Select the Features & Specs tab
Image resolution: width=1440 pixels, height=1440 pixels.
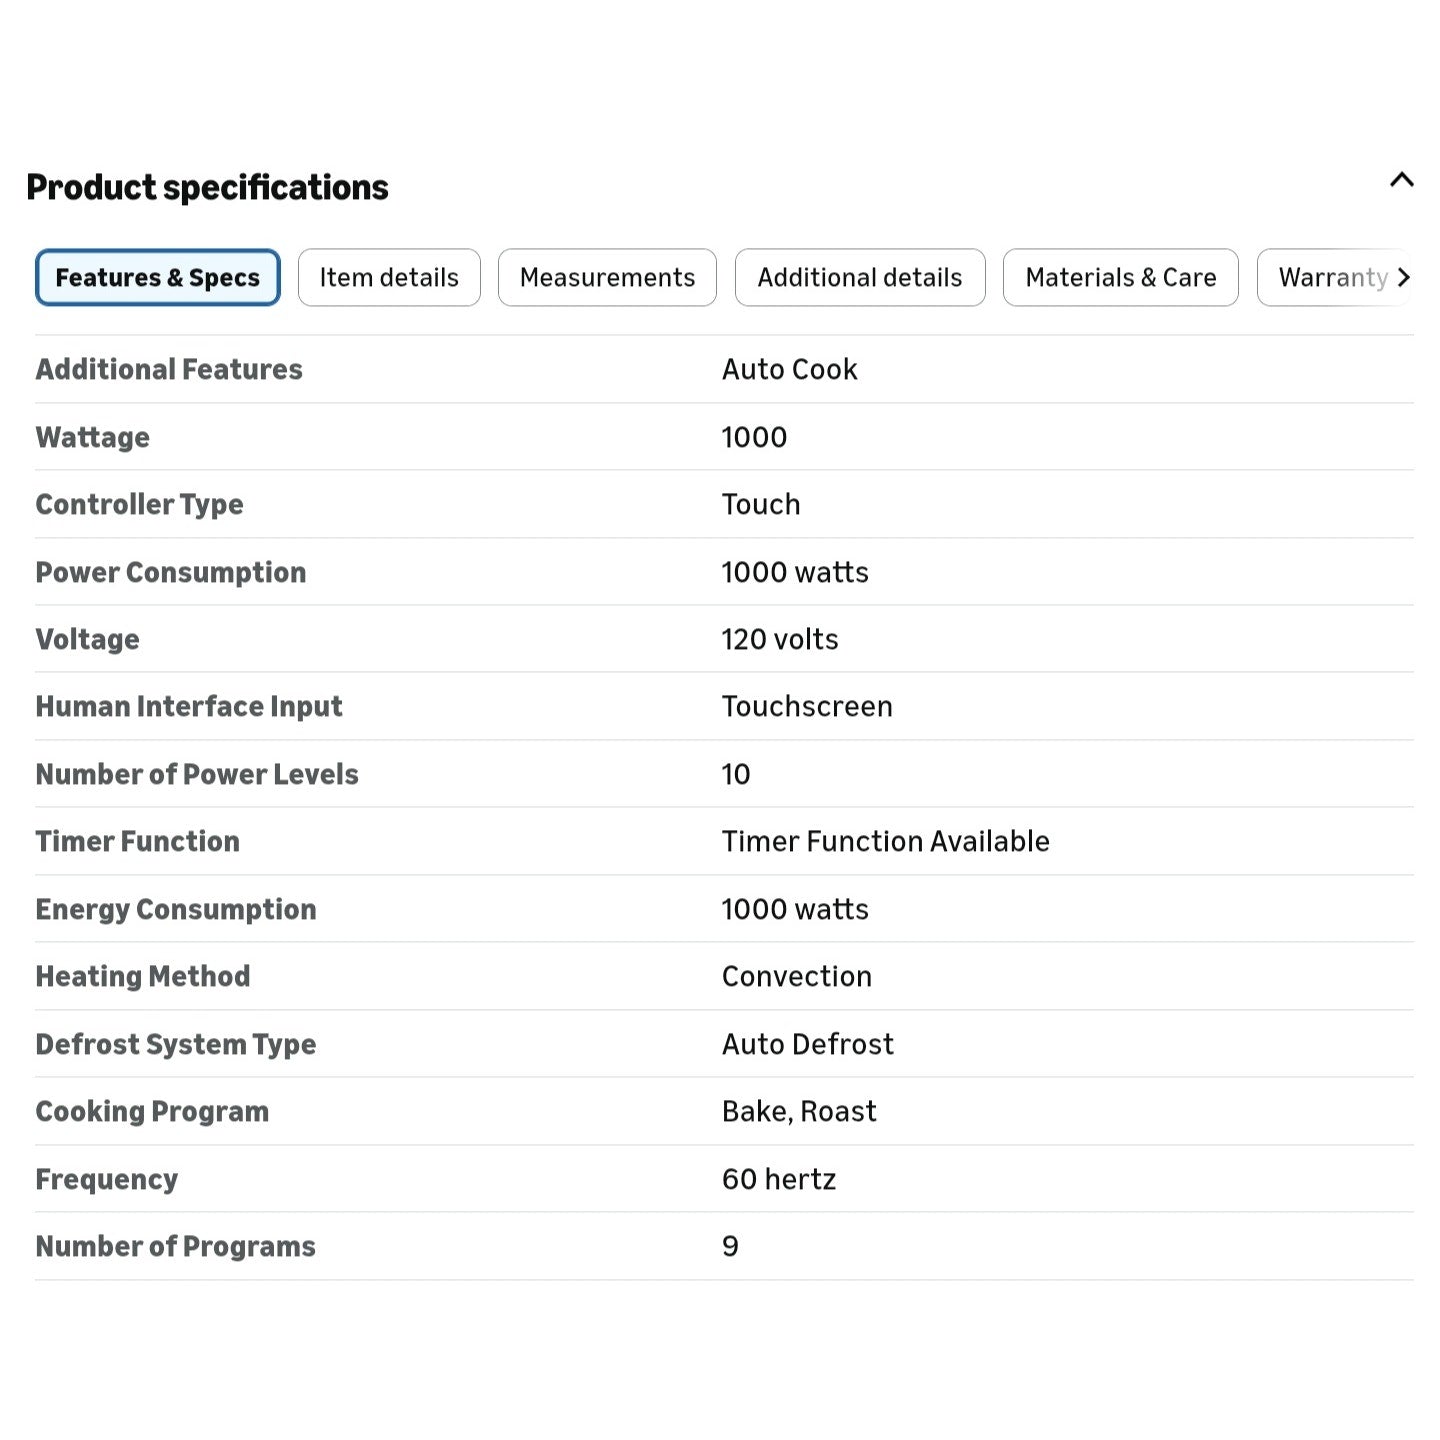158,277
